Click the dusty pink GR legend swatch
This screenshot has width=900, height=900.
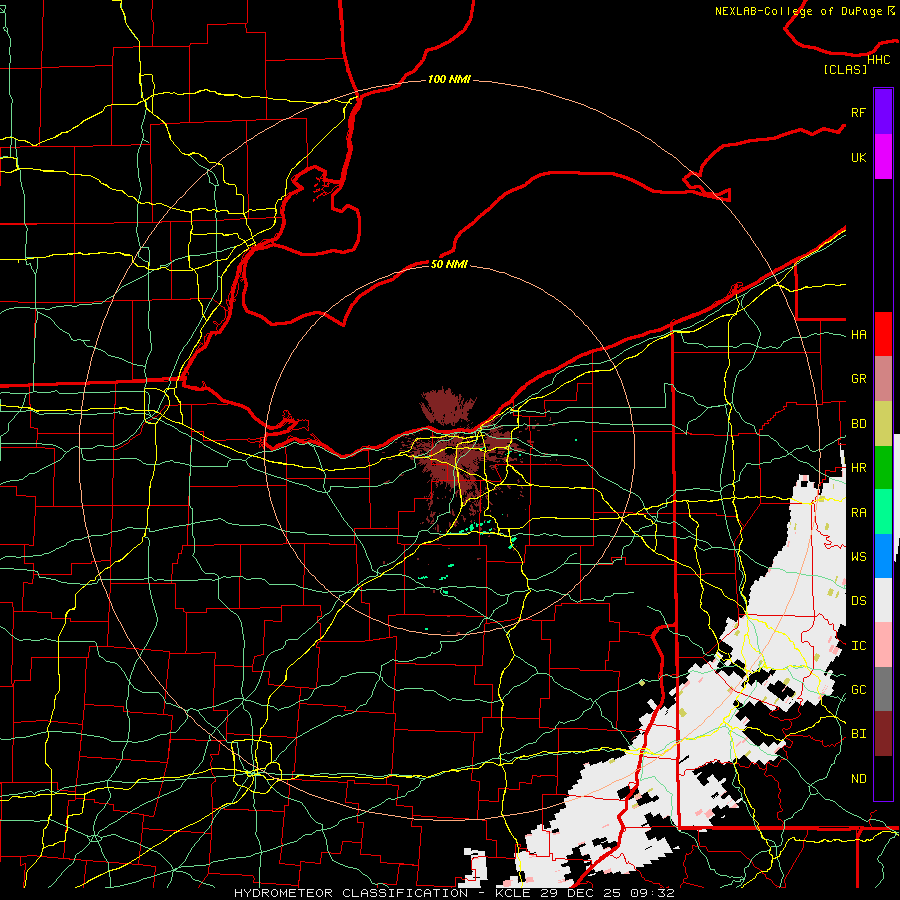click(x=883, y=379)
